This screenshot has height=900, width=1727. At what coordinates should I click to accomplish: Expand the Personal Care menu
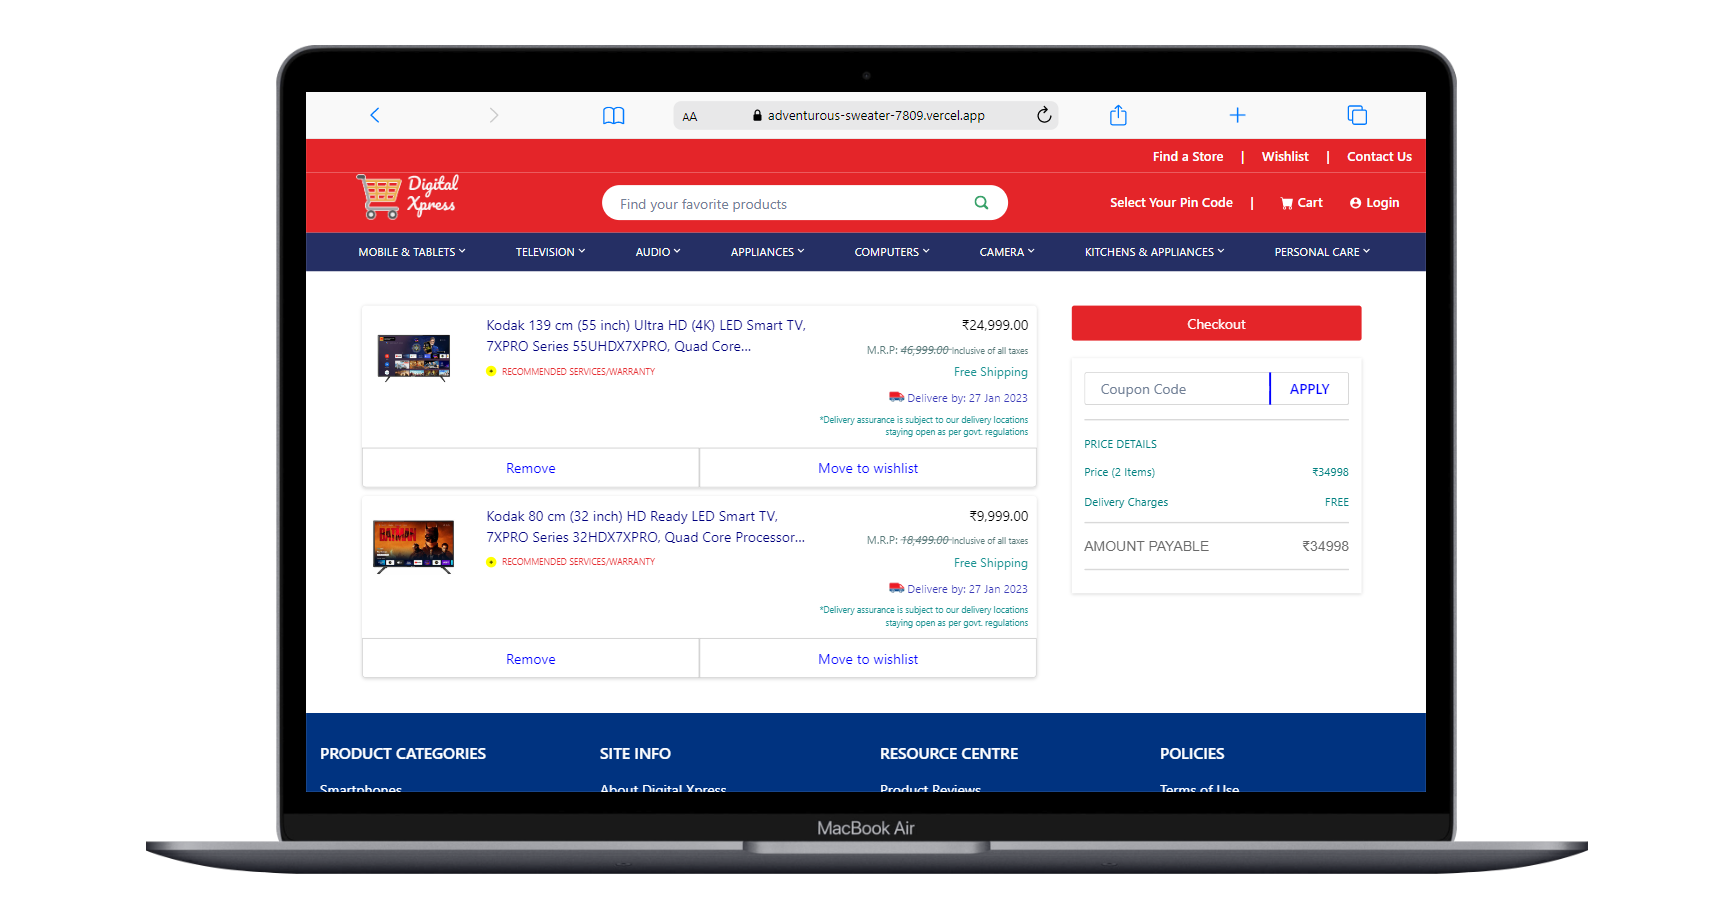tap(1322, 252)
